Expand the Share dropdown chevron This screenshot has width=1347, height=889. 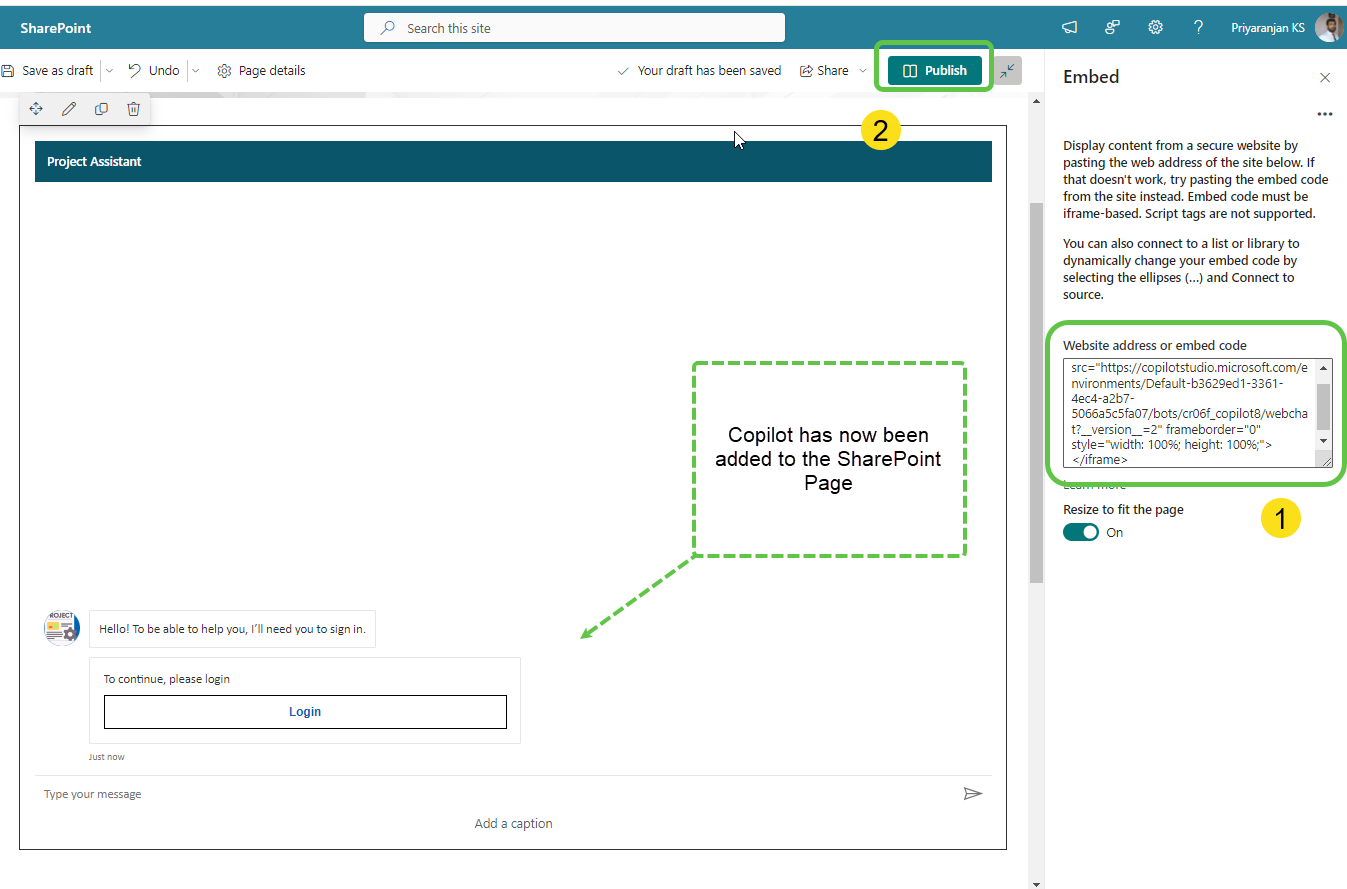(x=863, y=71)
